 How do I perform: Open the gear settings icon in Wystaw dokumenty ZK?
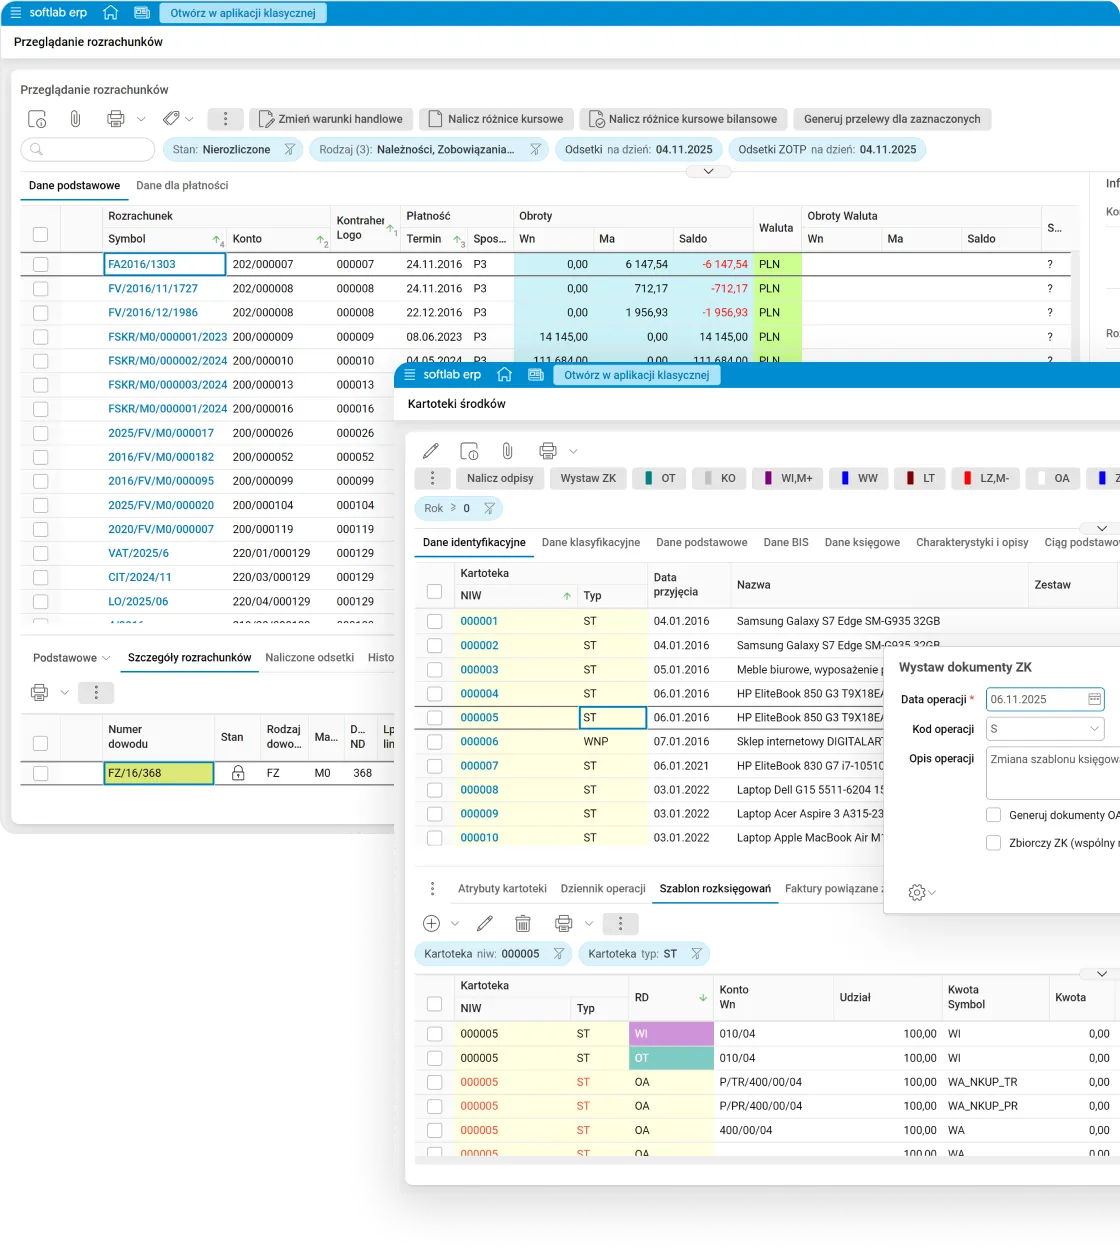pos(916,892)
